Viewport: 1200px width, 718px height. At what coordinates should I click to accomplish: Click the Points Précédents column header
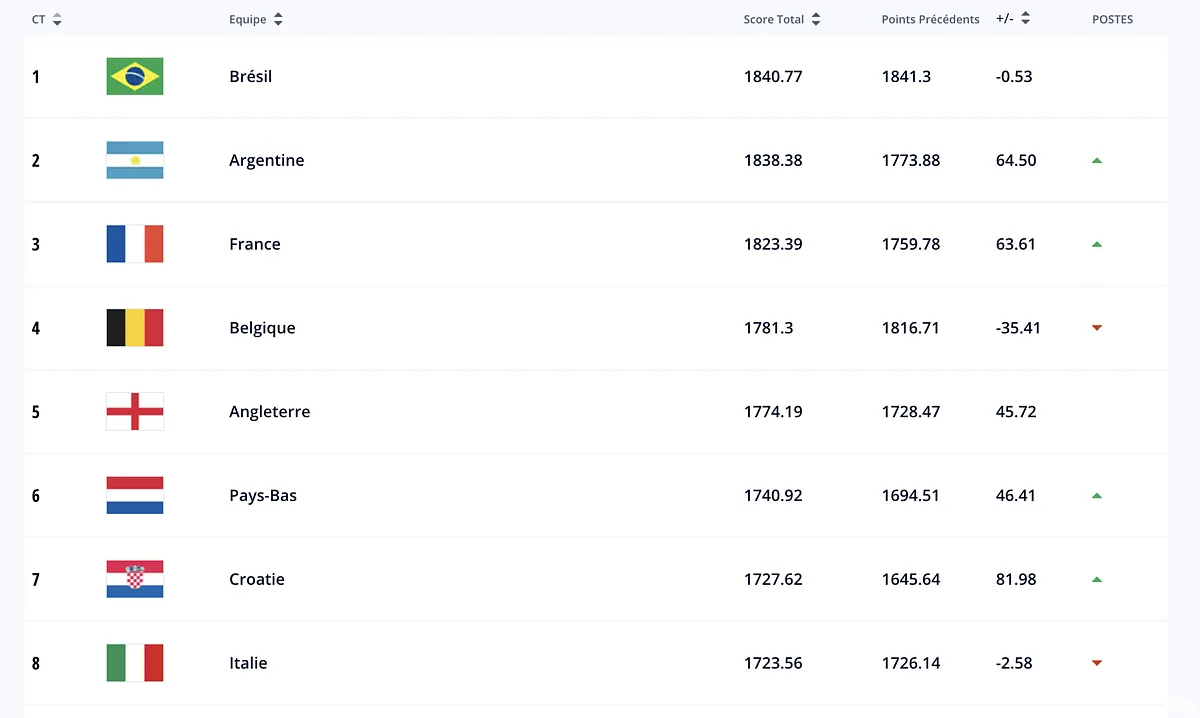pos(930,18)
